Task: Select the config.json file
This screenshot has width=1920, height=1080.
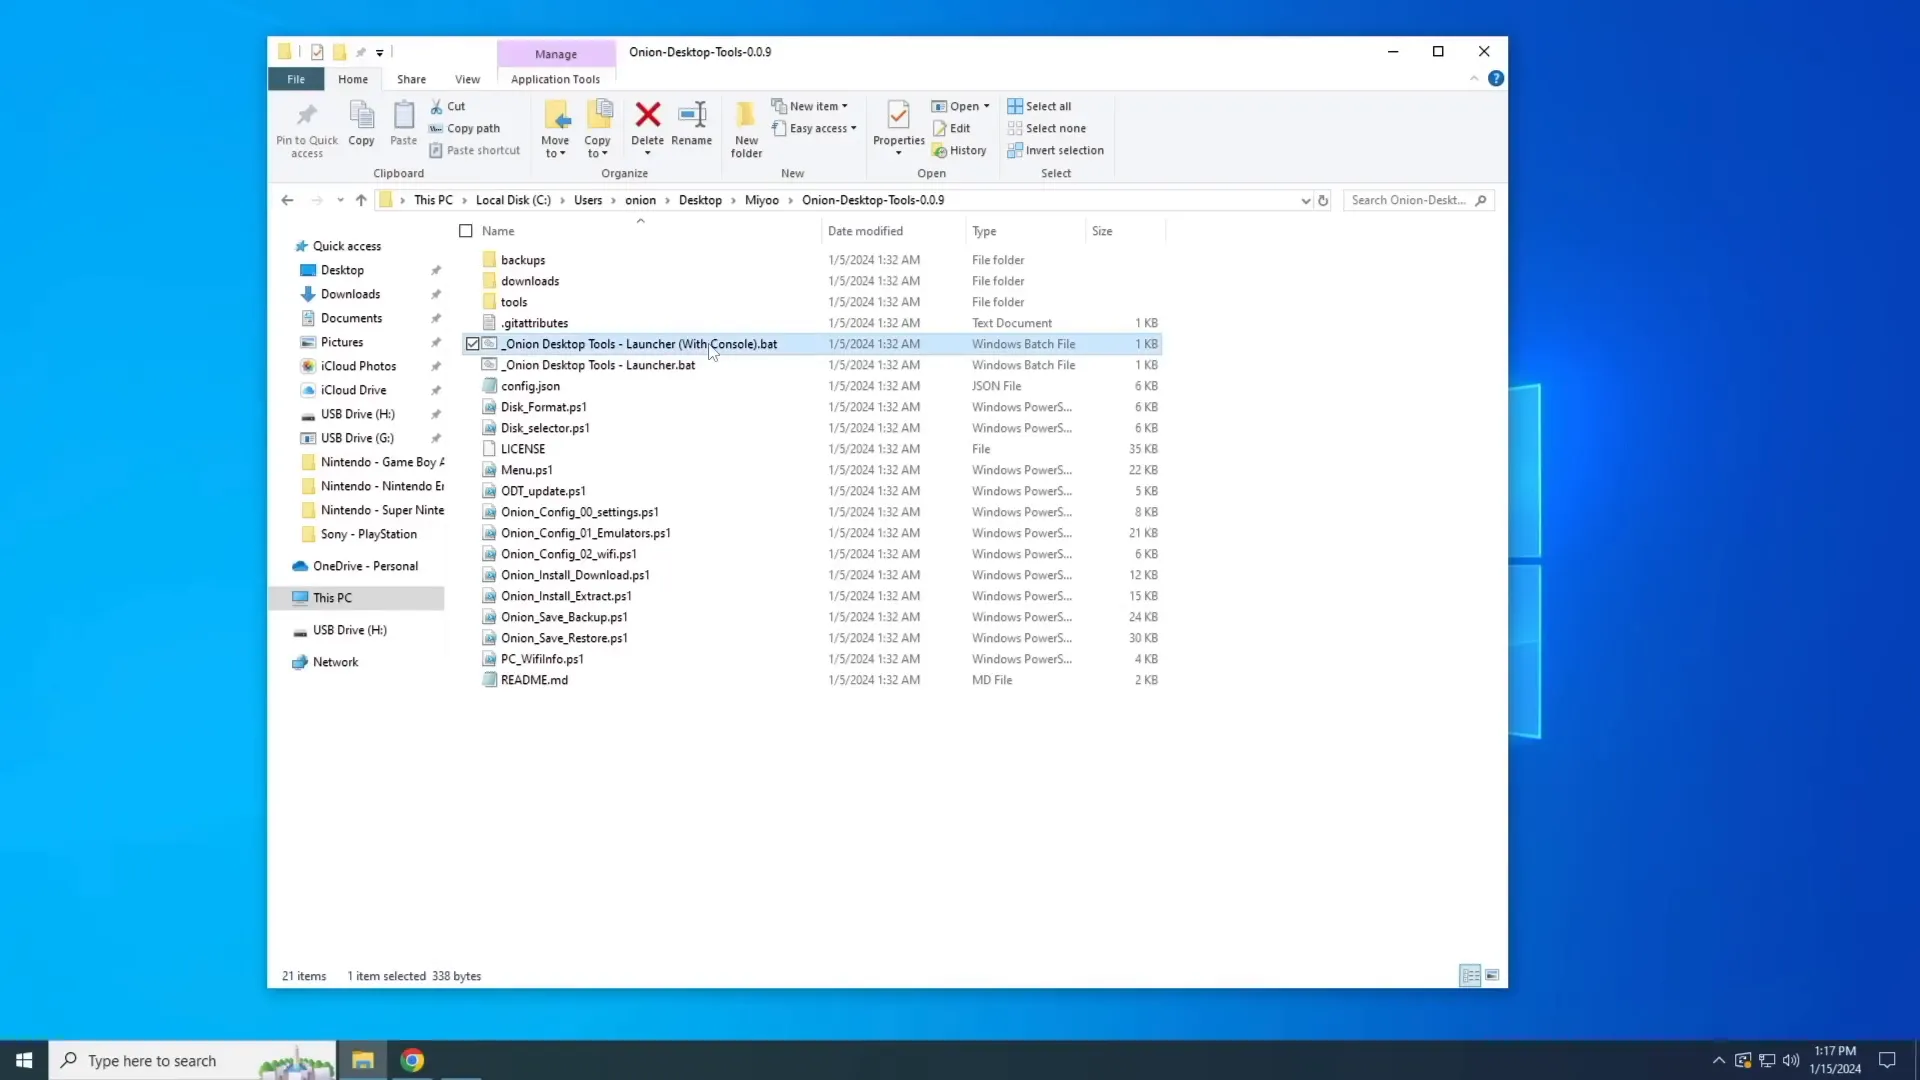Action: [530, 386]
